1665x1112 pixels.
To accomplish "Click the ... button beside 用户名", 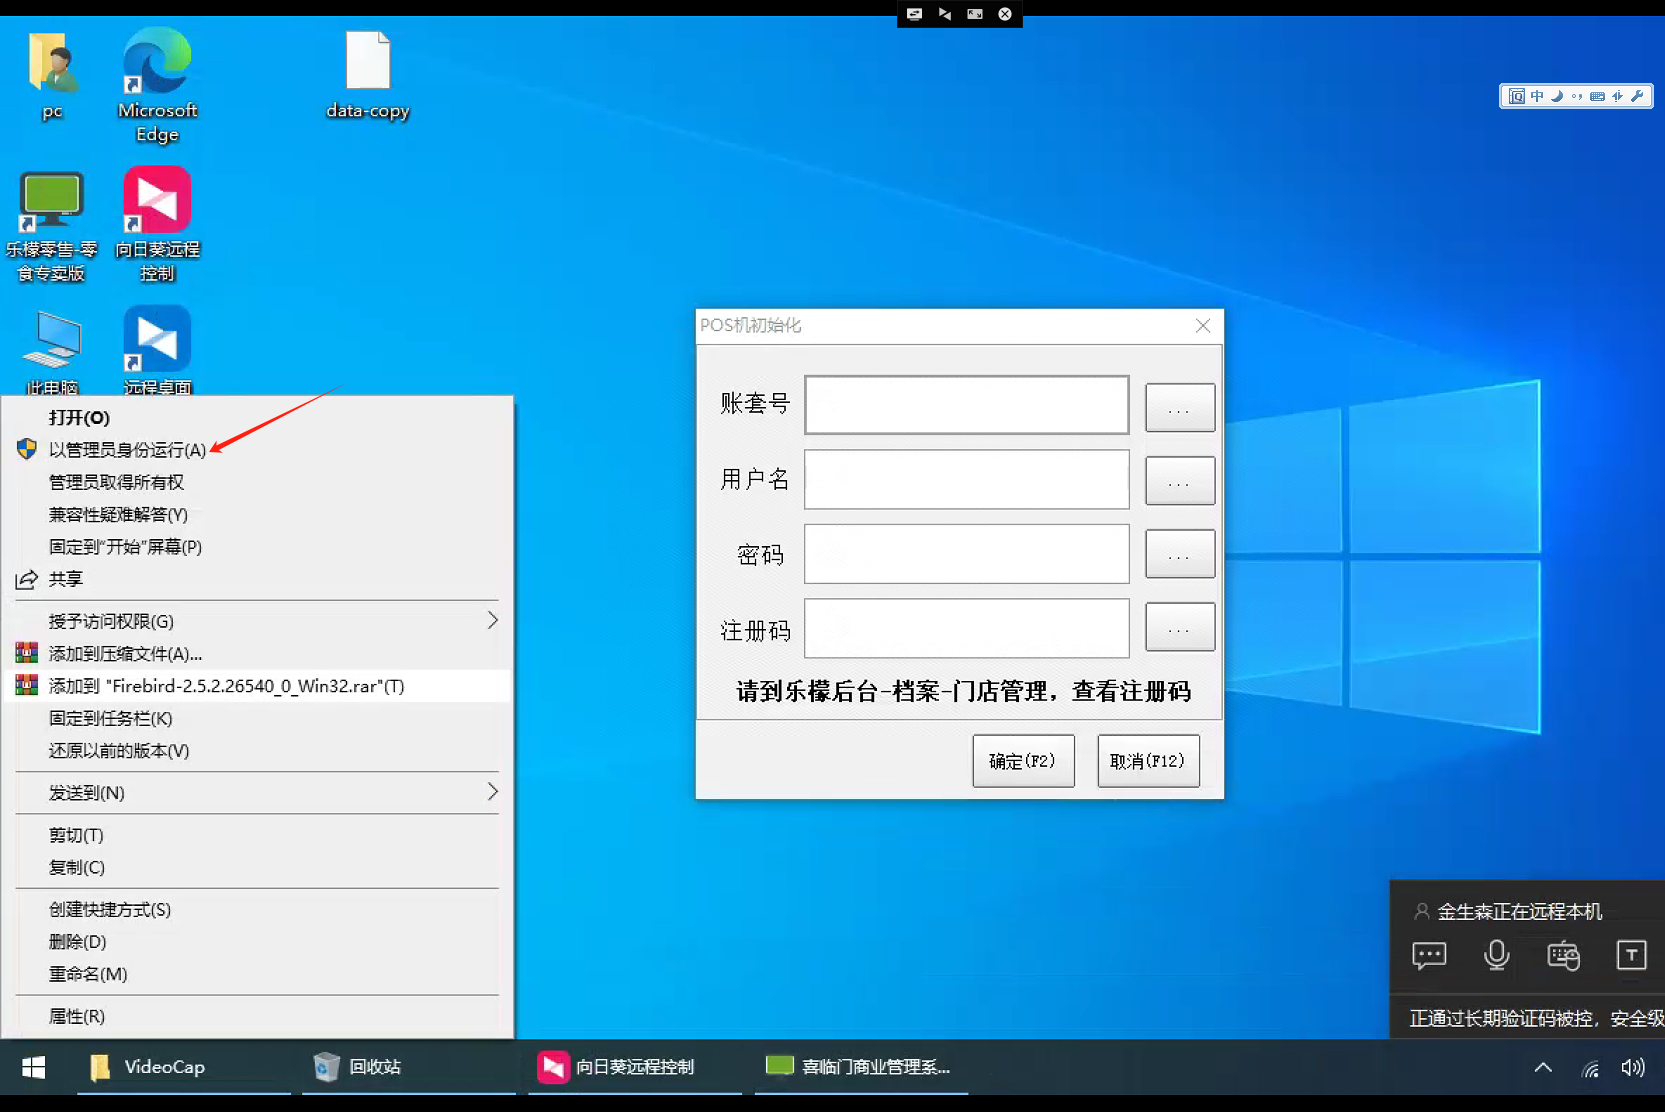I will click(1180, 481).
